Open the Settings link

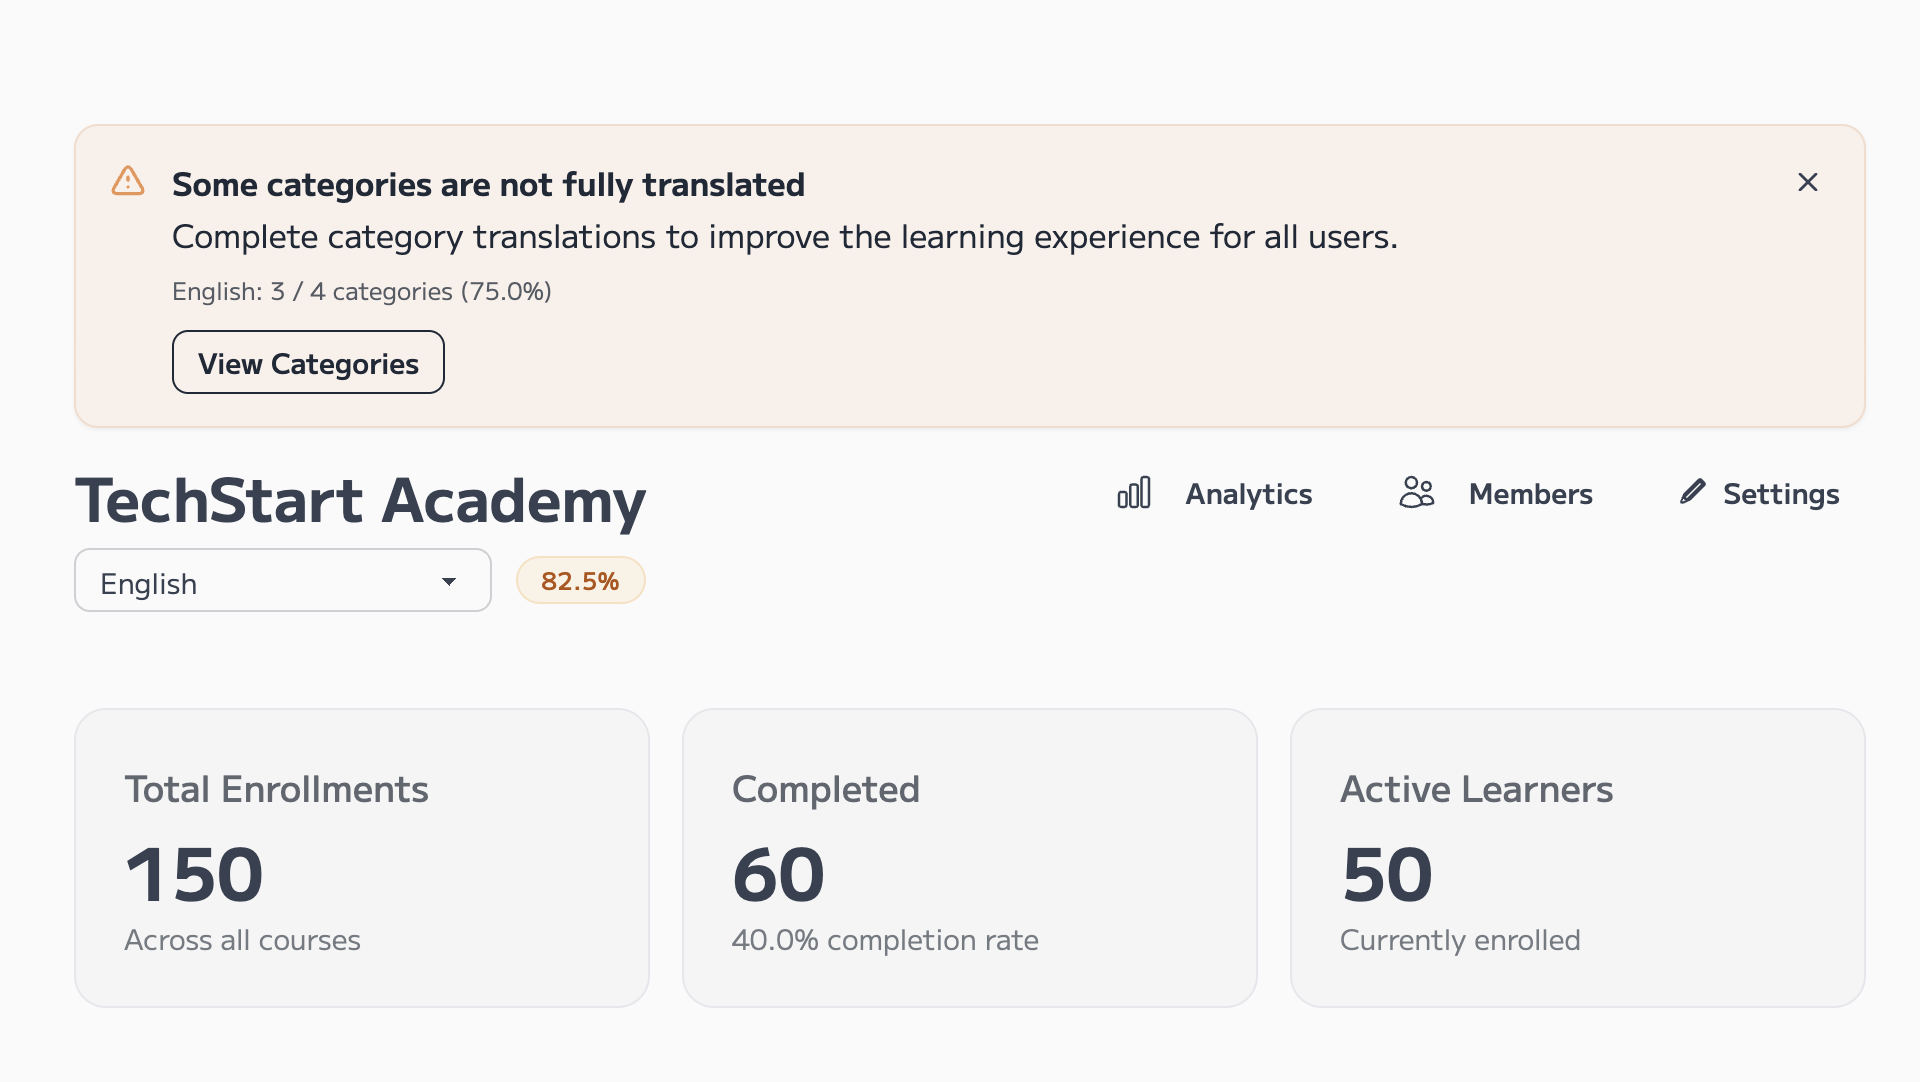click(1780, 494)
